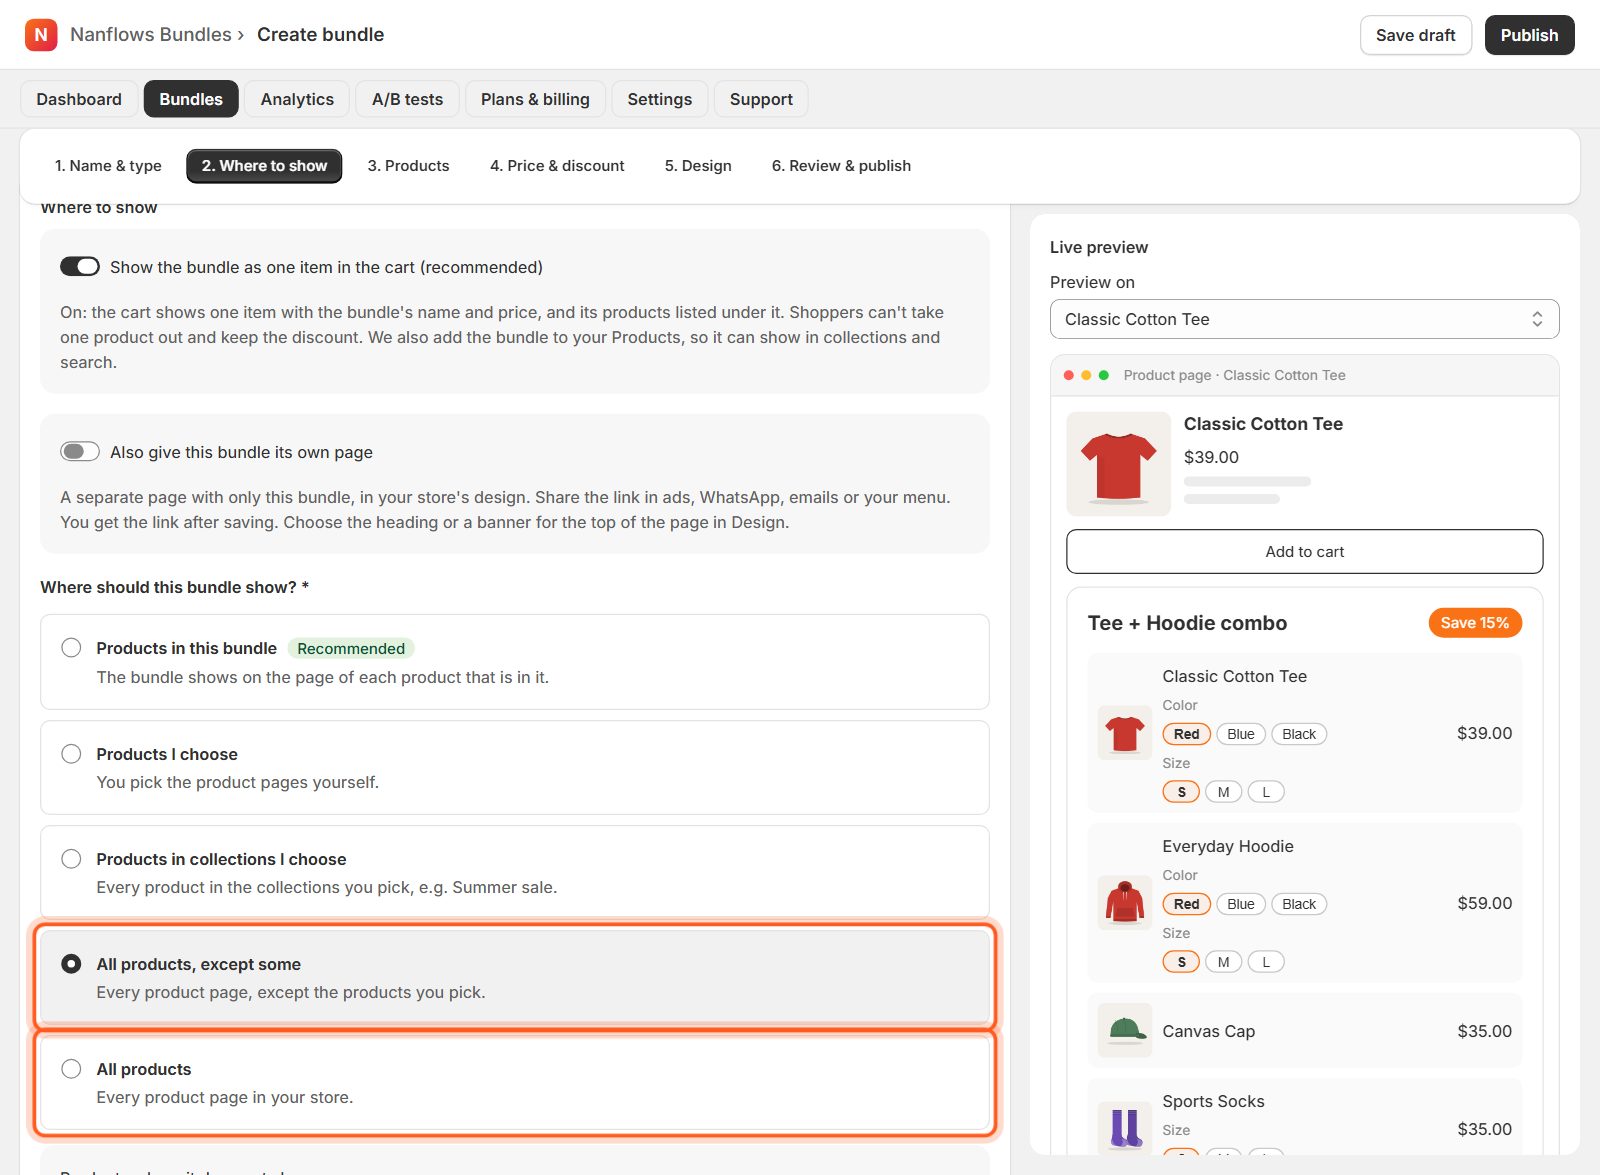Viewport: 1600px width, 1175px height.
Task: Select Products in this bundle radio option
Action: click(x=71, y=648)
